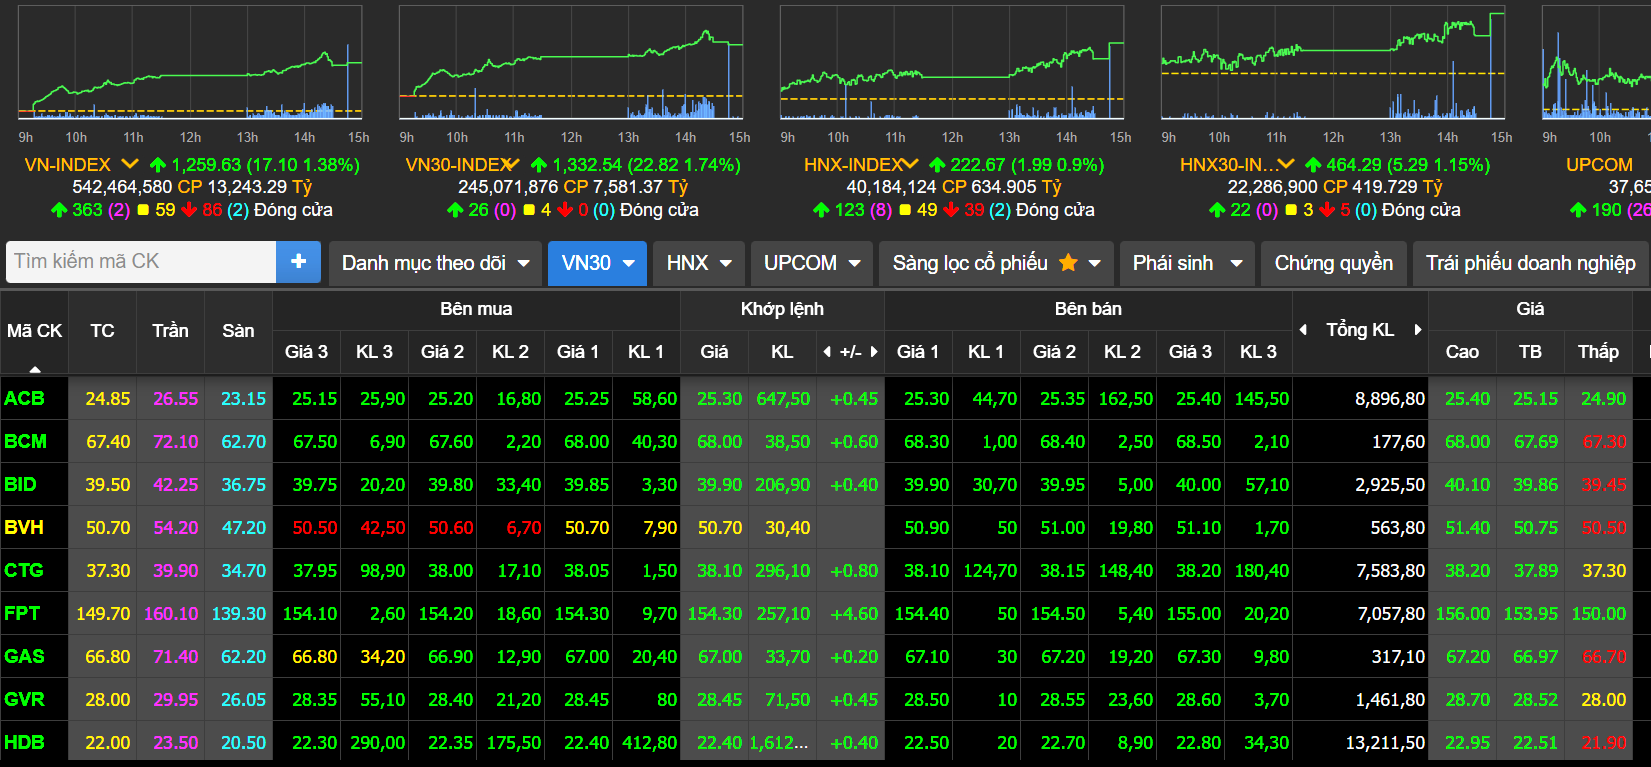Click GVR high price 28.70
The height and width of the screenshot is (767, 1651).
coord(1468,699)
